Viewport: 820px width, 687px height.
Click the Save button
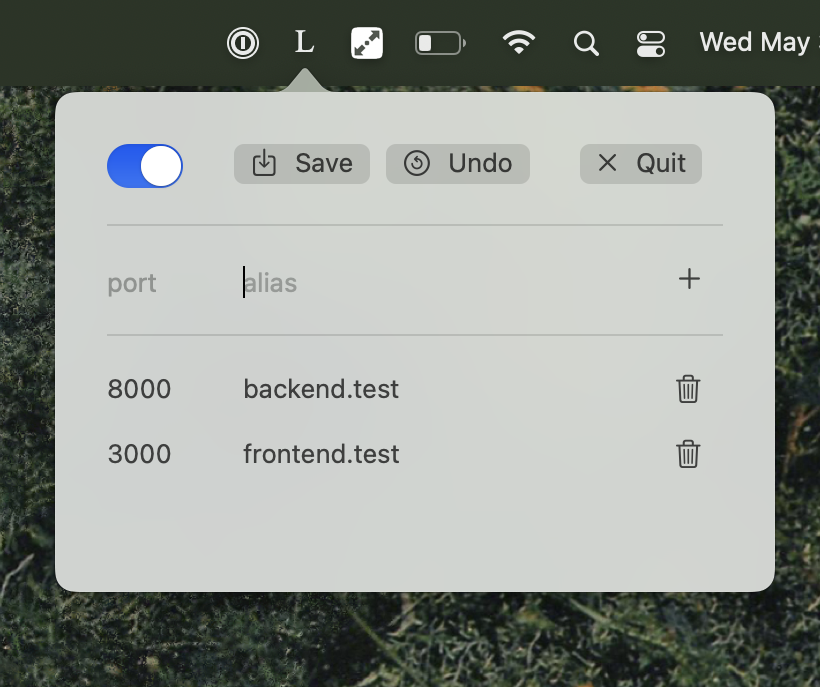click(302, 164)
